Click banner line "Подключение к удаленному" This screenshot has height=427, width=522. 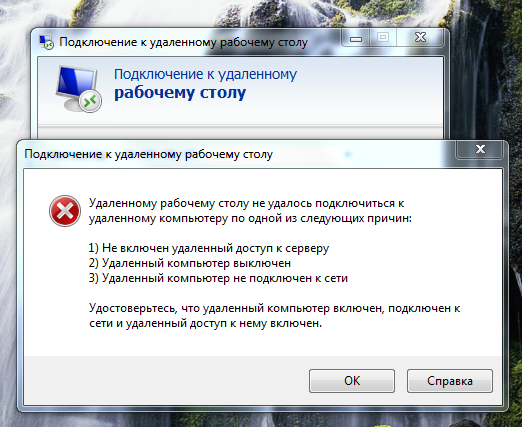(x=205, y=74)
